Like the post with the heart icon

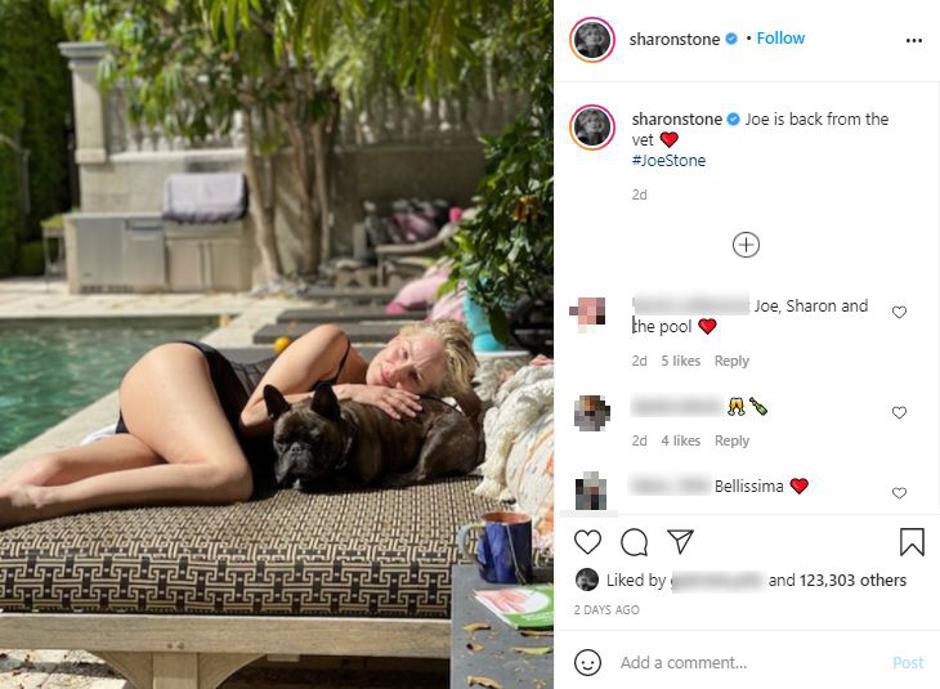click(x=588, y=542)
